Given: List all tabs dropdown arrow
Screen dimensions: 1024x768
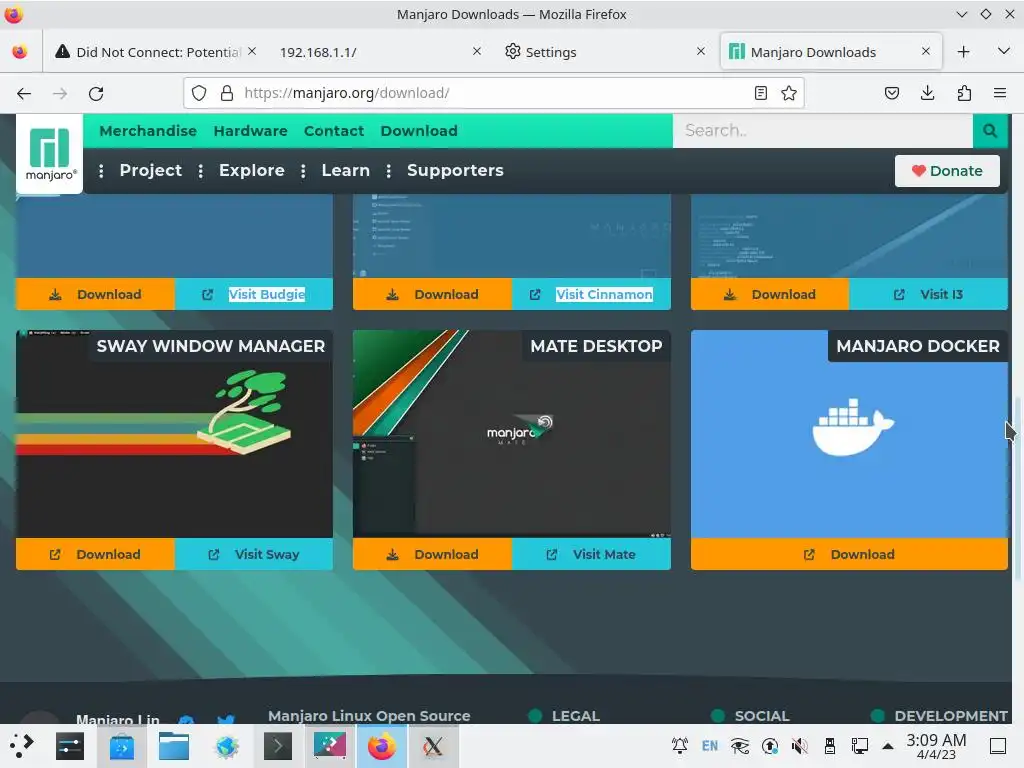Looking at the screenshot, I should 1004,51.
